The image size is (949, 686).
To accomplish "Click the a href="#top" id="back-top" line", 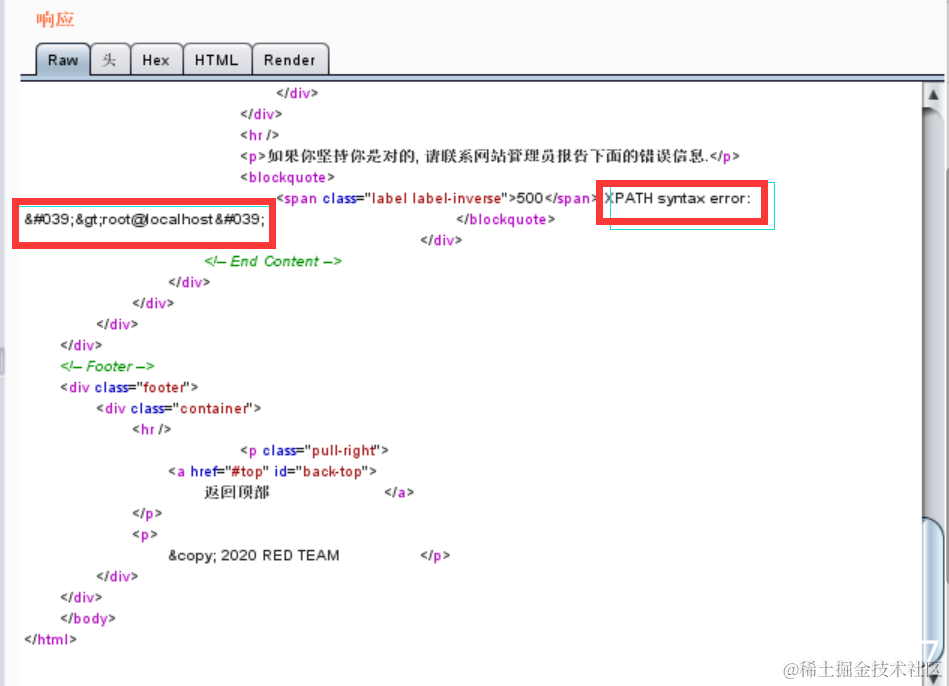I will coord(272,472).
